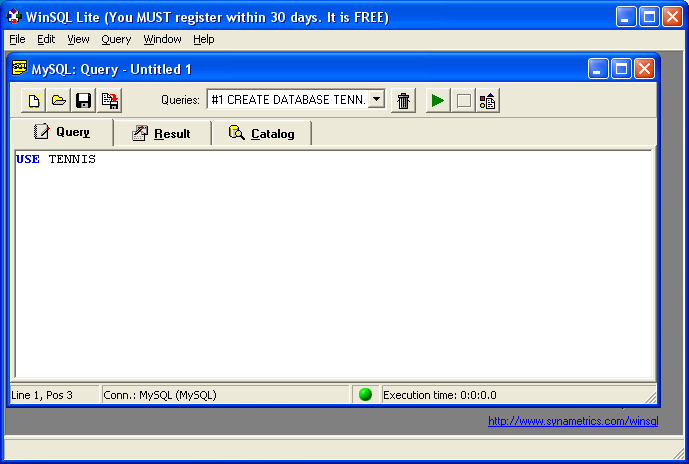The image size is (689, 464).
Task: Open the synametrics.com/winsql link
Action: [573, 421]
